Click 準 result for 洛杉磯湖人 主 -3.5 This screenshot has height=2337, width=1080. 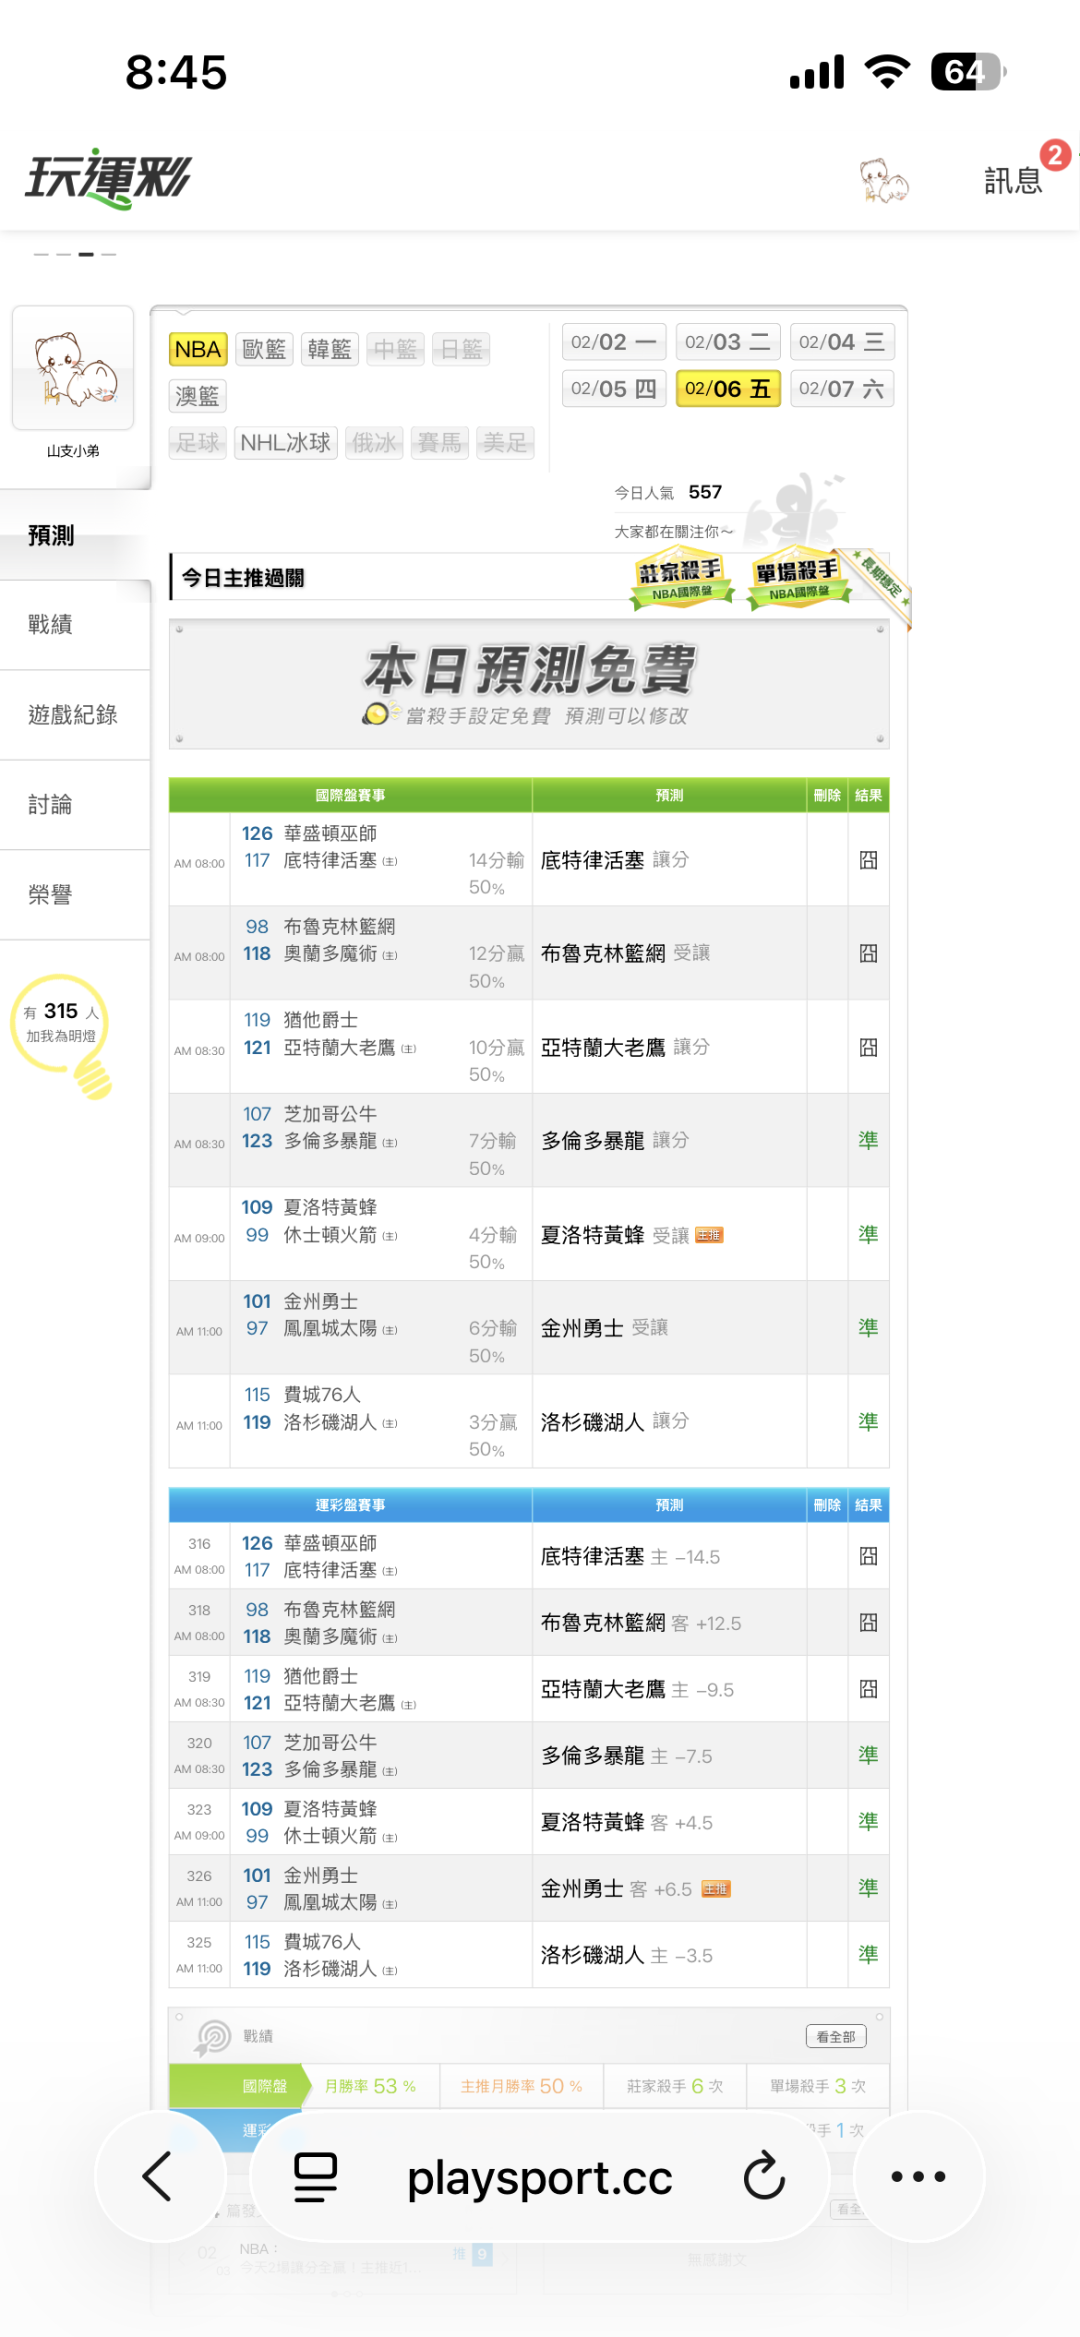(x=868, y=1954)
